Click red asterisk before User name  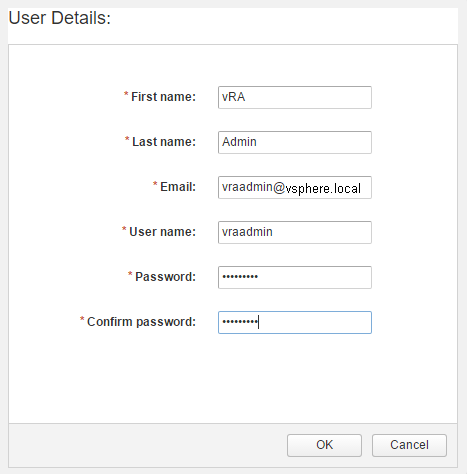coord(124,229)
